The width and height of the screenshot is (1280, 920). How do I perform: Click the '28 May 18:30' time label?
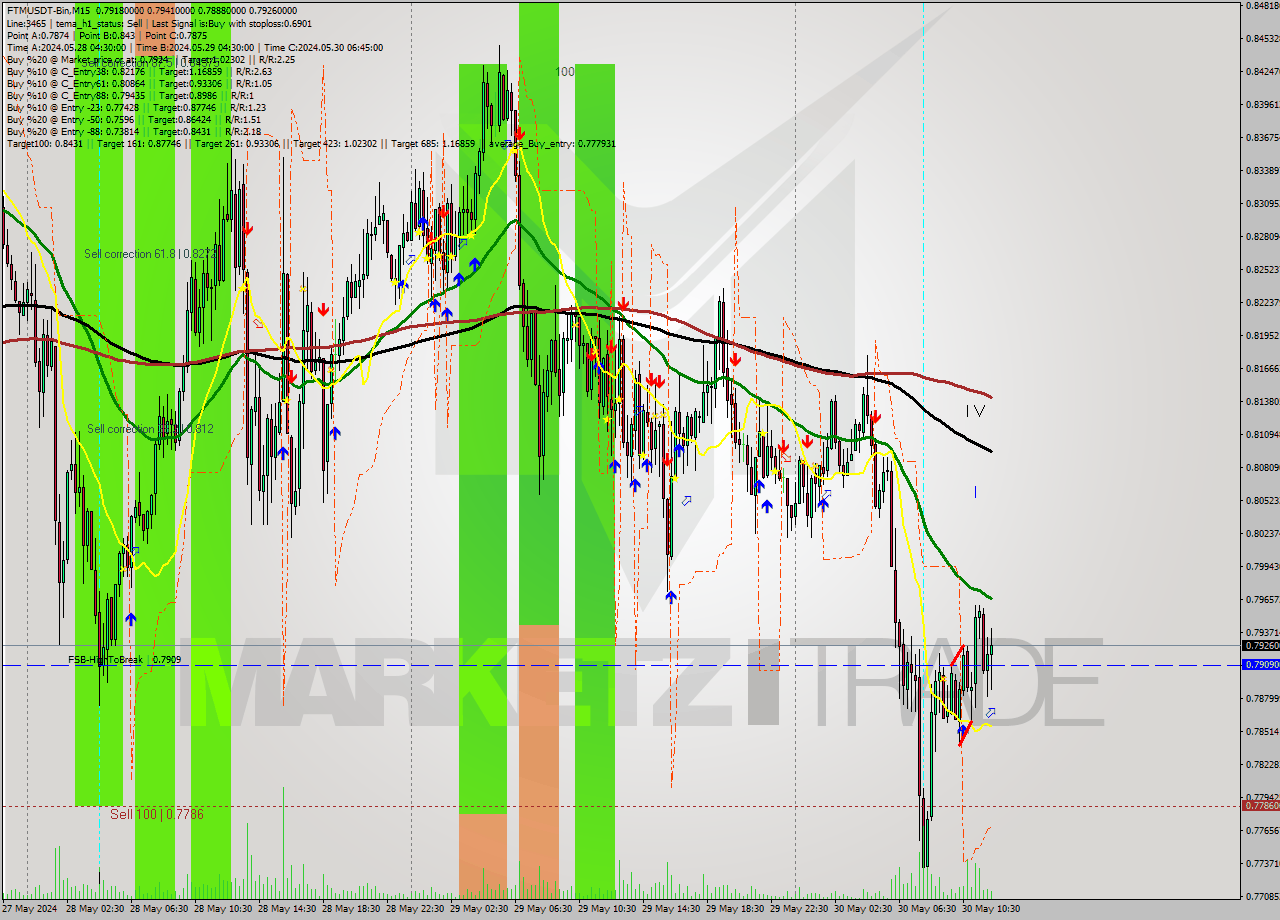coord(351,909)
